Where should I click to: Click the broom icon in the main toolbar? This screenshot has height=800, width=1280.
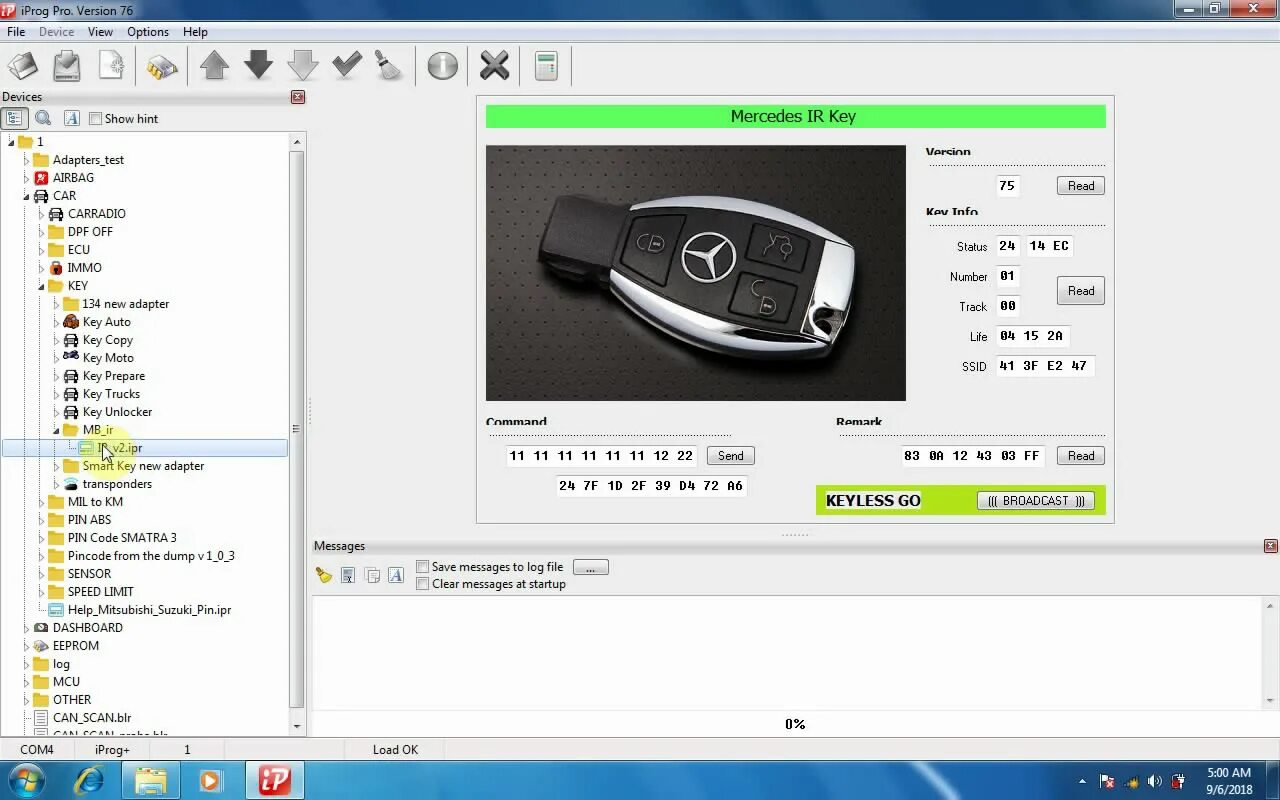coord(389,67)
